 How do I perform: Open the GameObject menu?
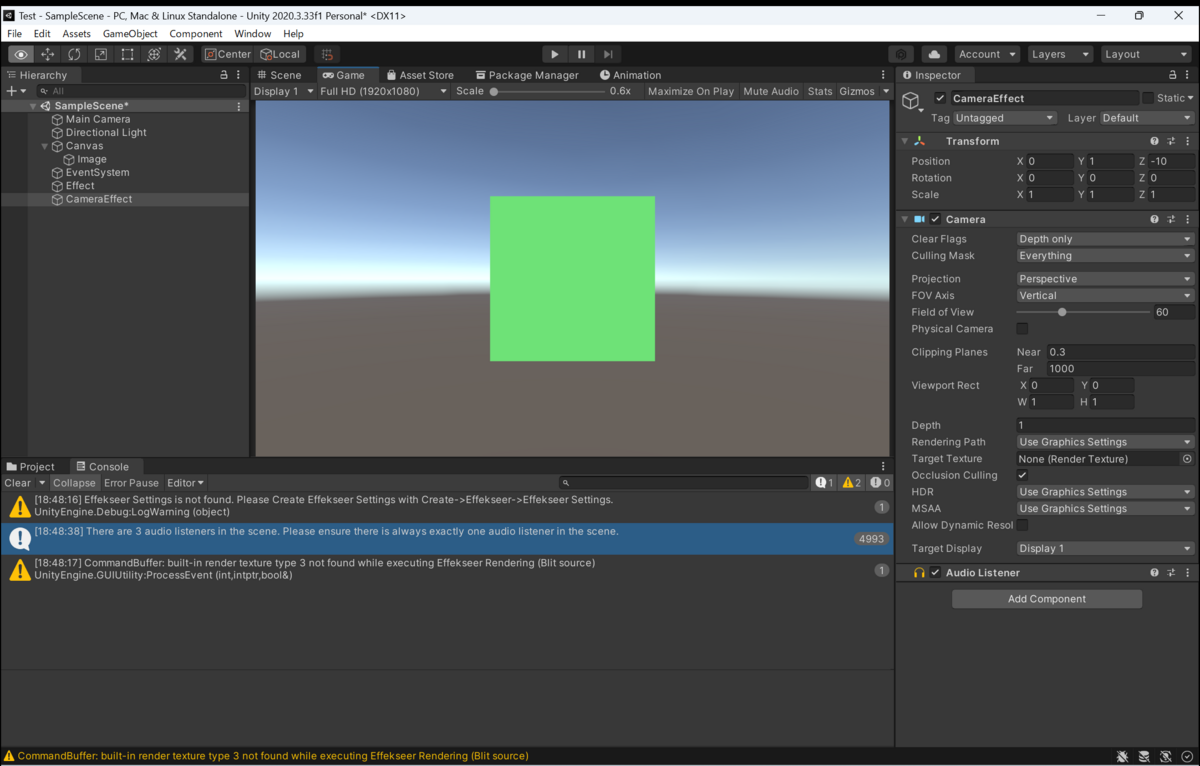(130, 34)
